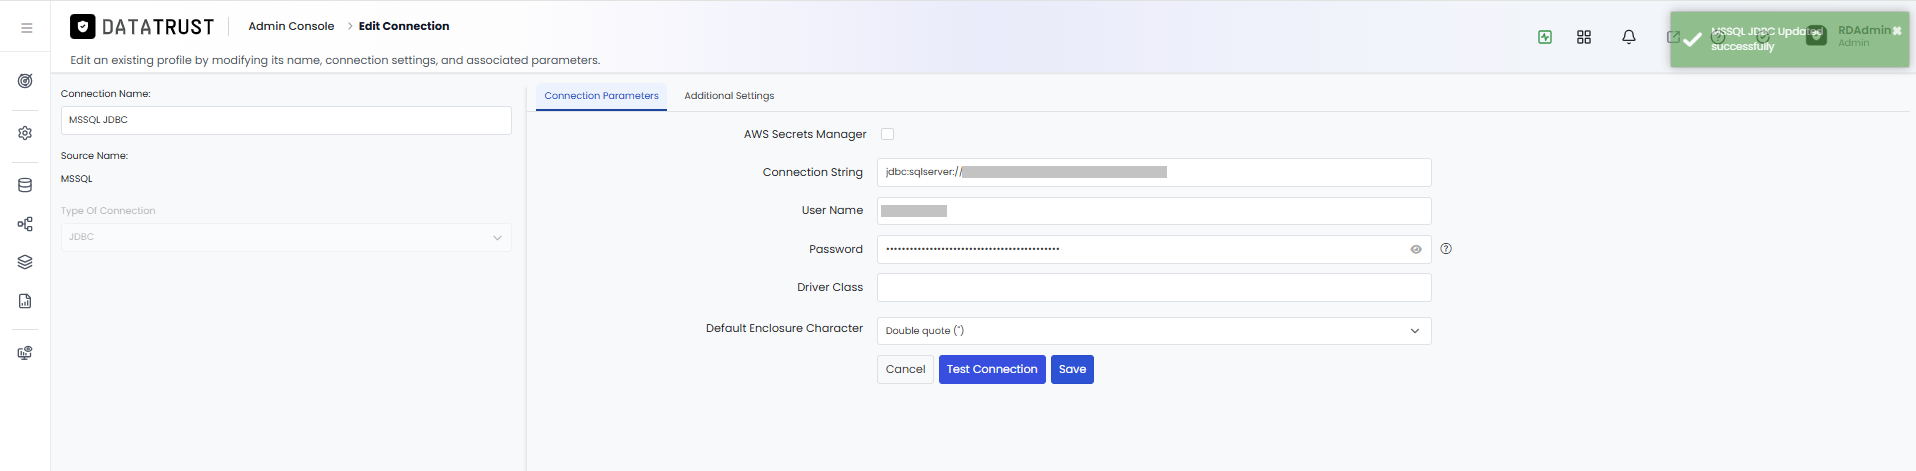Click the password help question mark
1916x471 pixels.
click(1446, 249)
